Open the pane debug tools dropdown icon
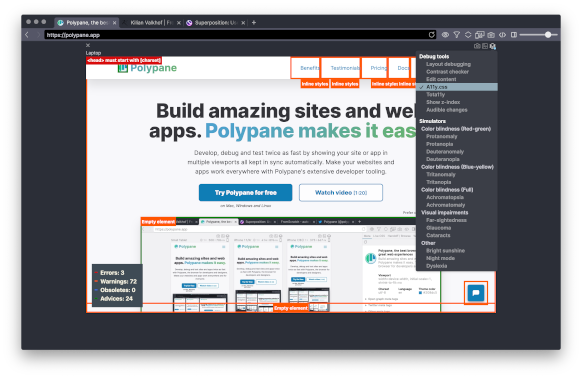The width and height of the screenshot is (582, 378). (493, 46)
